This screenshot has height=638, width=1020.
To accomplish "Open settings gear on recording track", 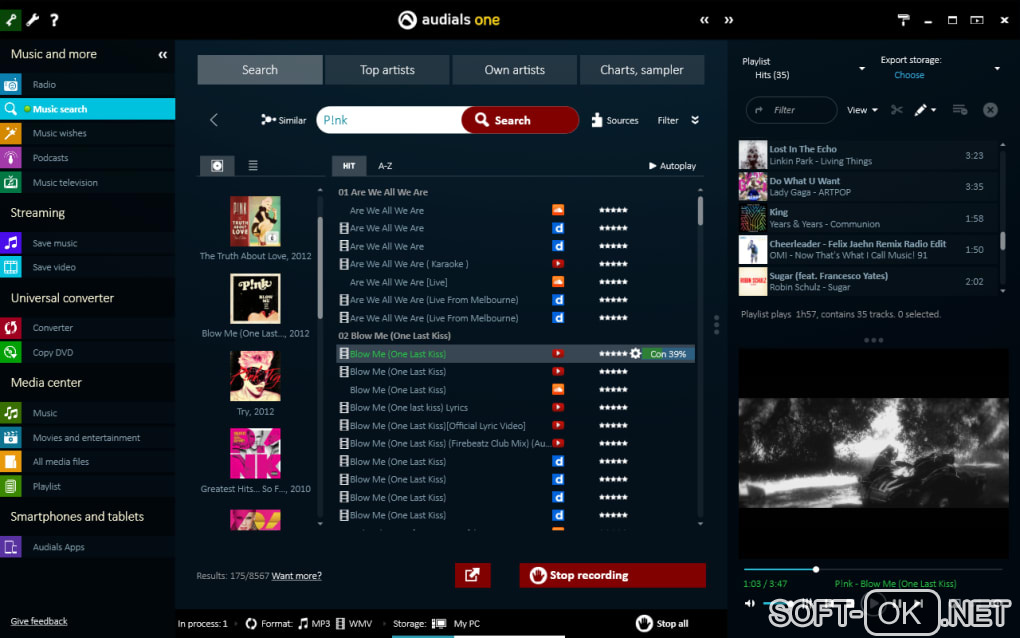I will tap(636, 354).
